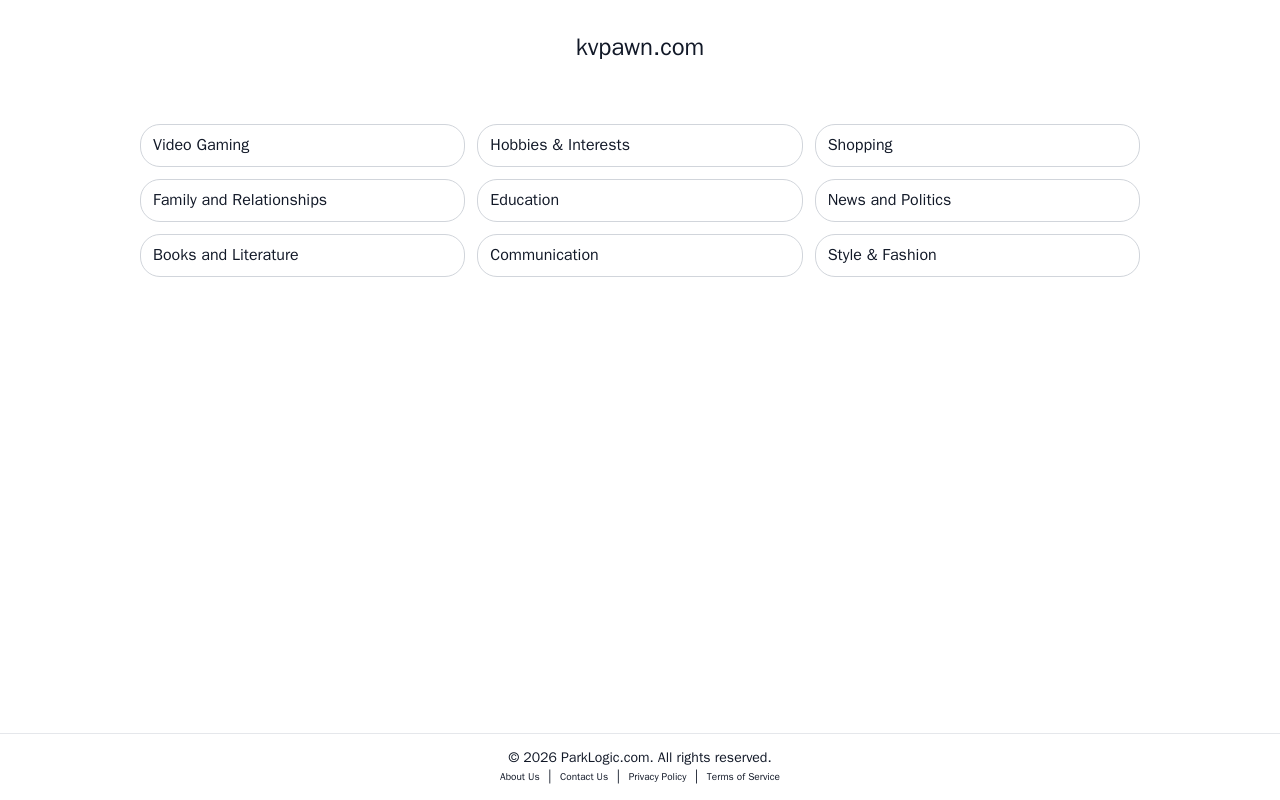This screenshot has height=800, width=1280.
Task: Browse Books and Literature
Action: click(302, 255)
